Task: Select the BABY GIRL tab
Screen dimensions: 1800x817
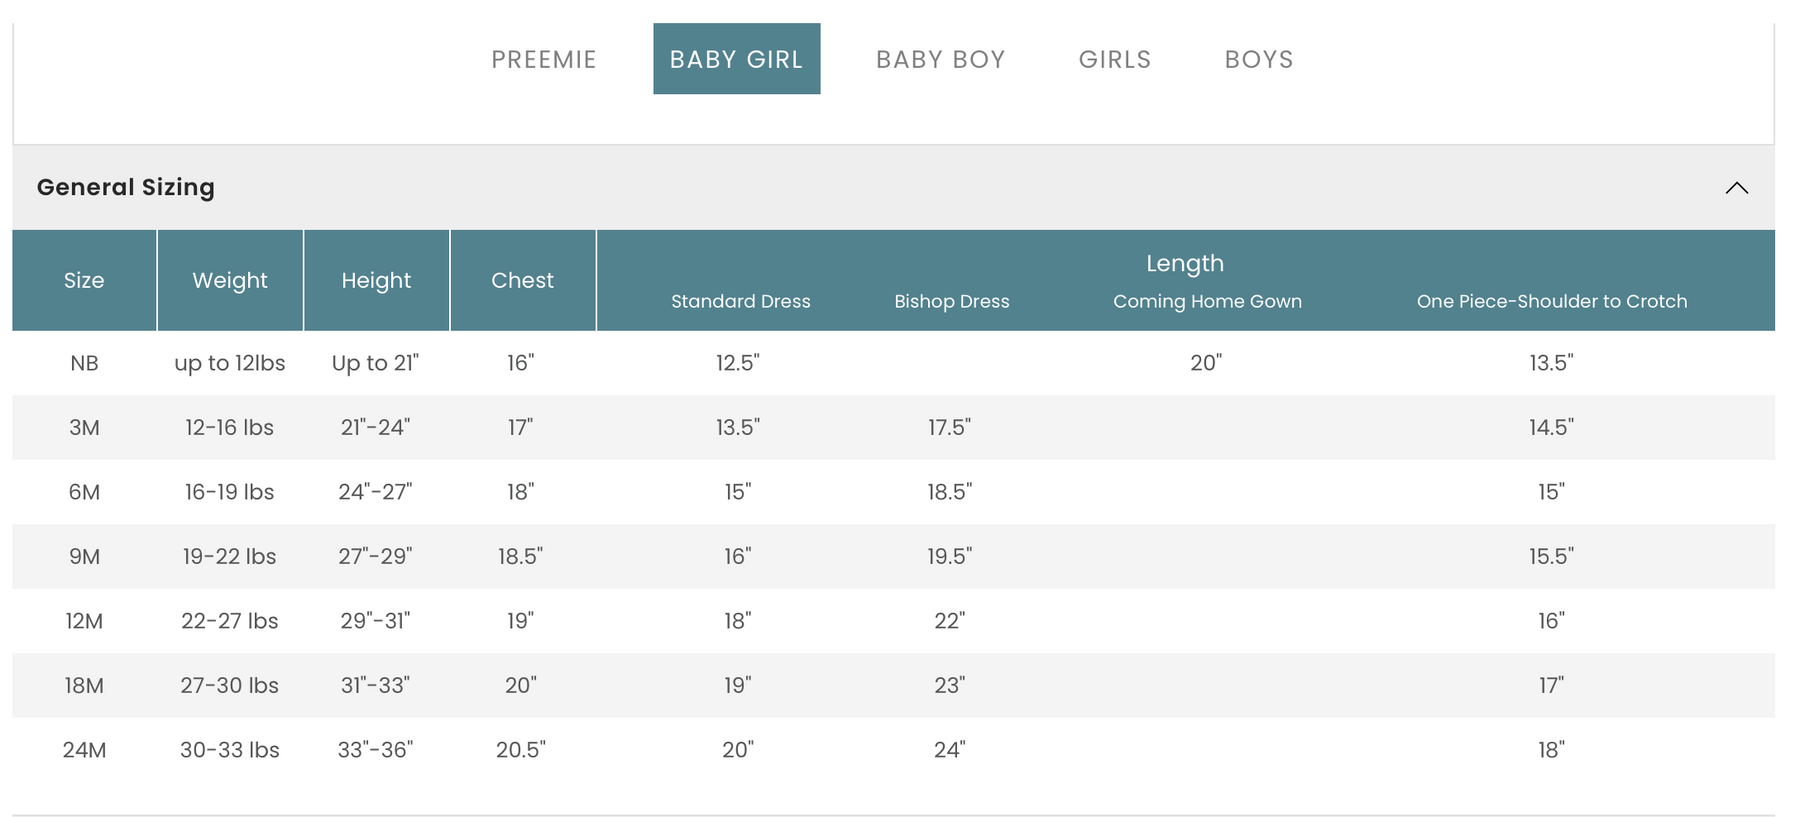Action: (x=737, y=59)
